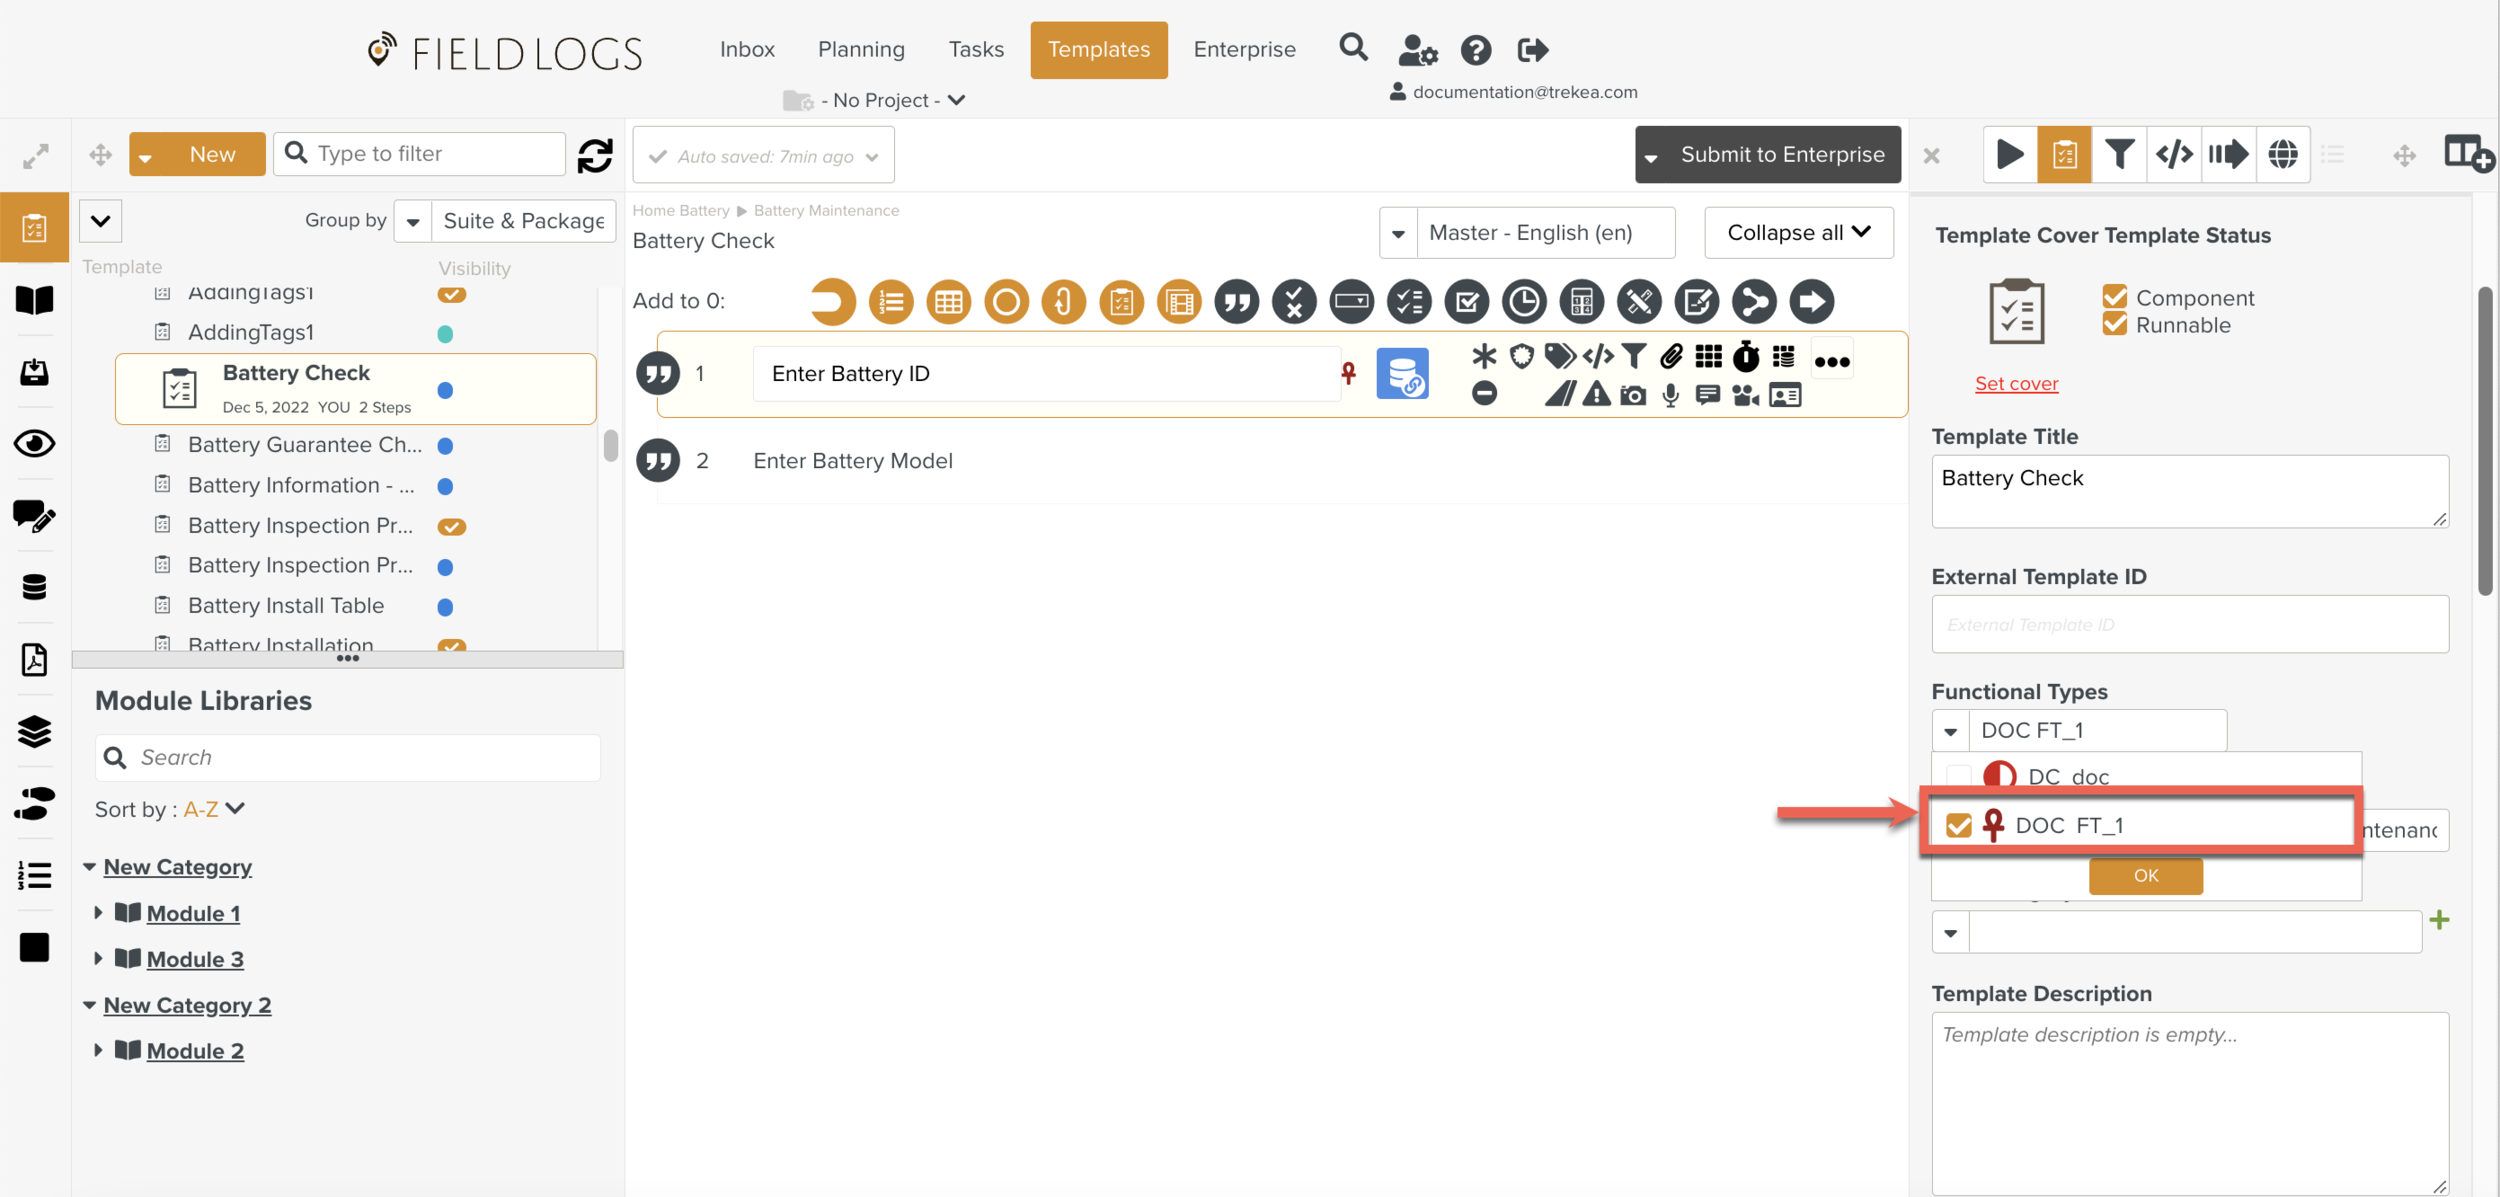
Task: Click the Play/run template icon
Action: click(2009, 155)
